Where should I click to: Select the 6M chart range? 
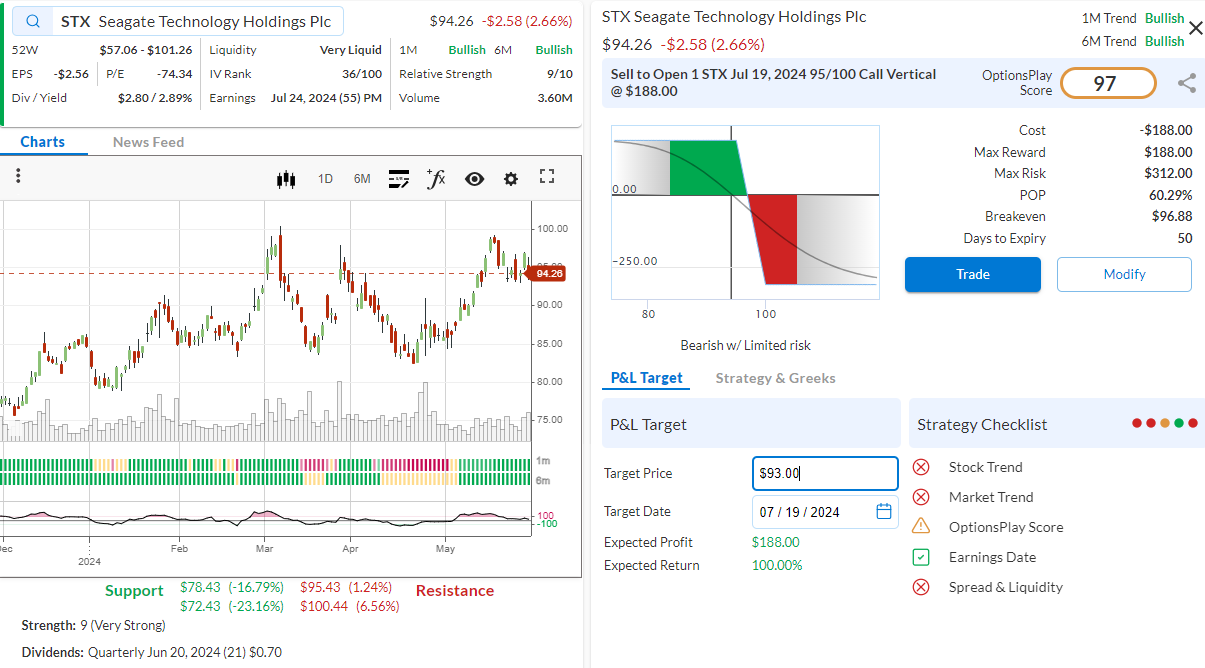(x=362, y=179)
